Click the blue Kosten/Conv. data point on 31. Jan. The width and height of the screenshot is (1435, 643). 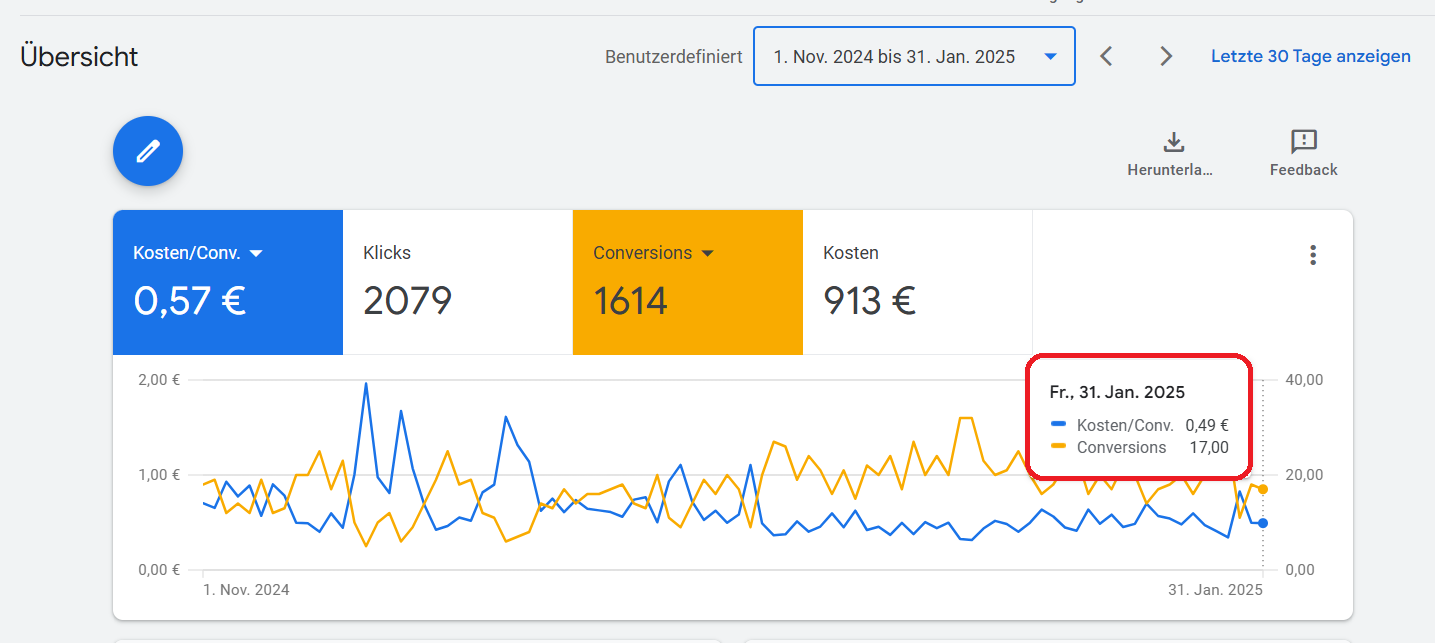1263,523
